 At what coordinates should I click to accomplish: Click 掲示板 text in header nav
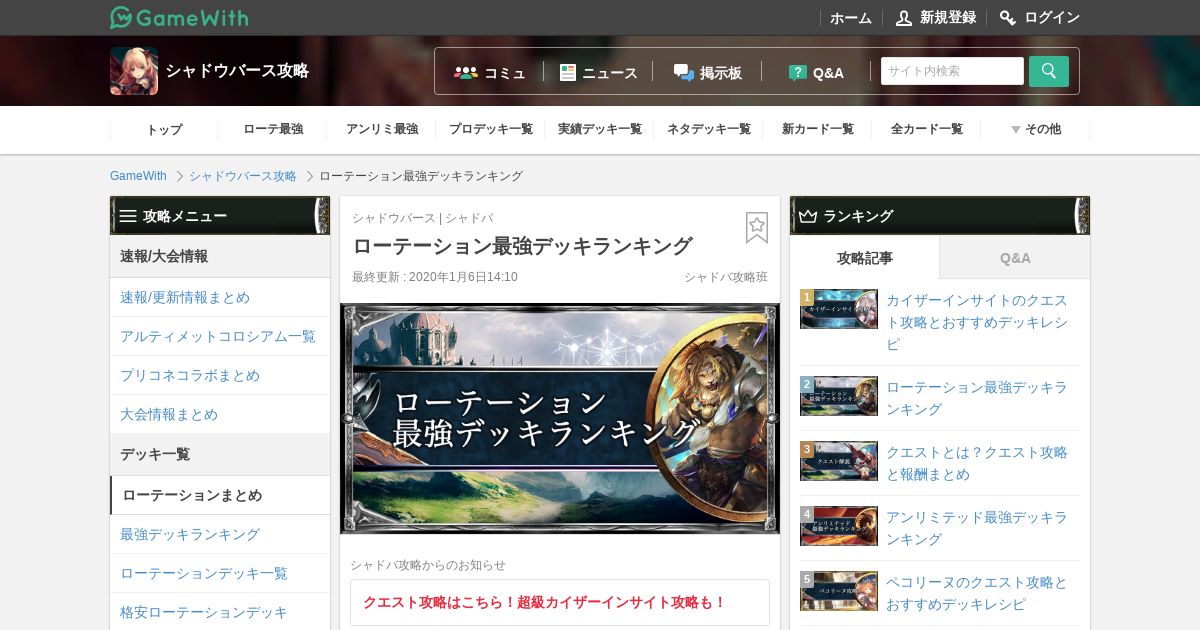click(721, 73)
